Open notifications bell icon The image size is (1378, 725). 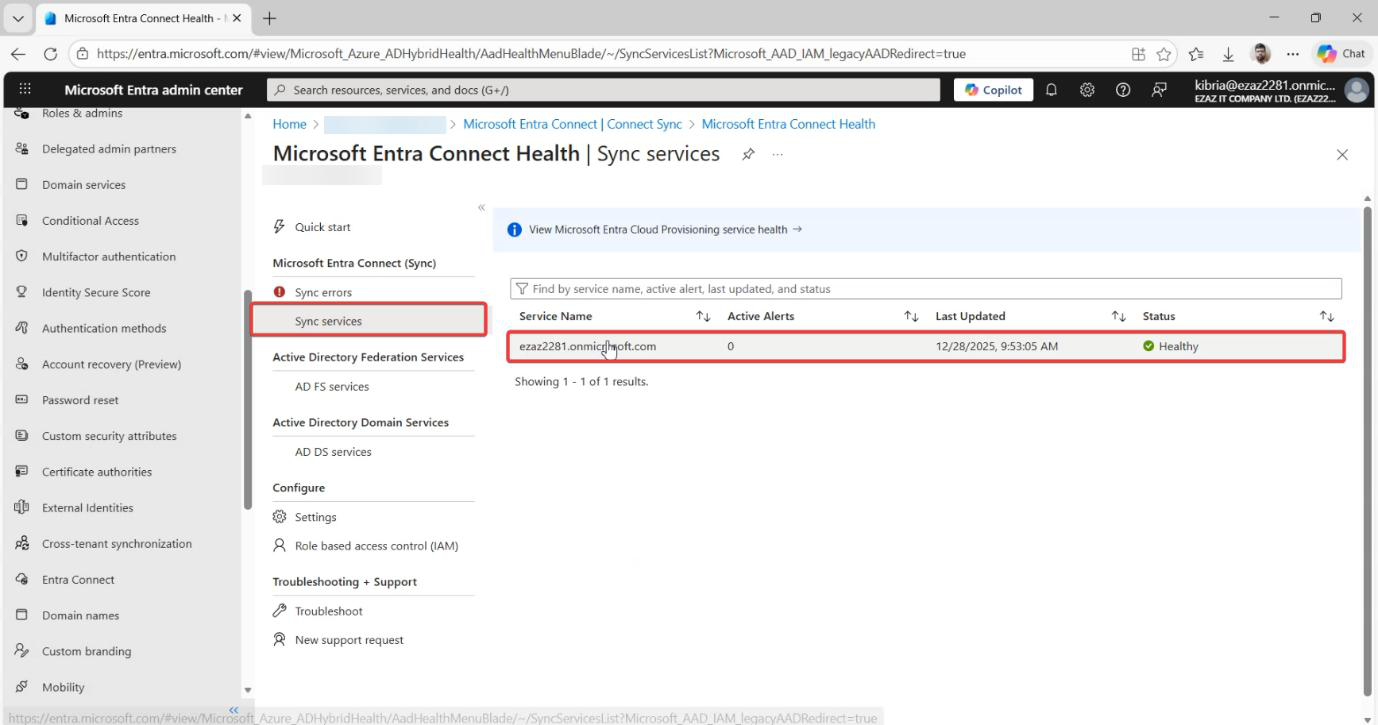(1051, 90)
